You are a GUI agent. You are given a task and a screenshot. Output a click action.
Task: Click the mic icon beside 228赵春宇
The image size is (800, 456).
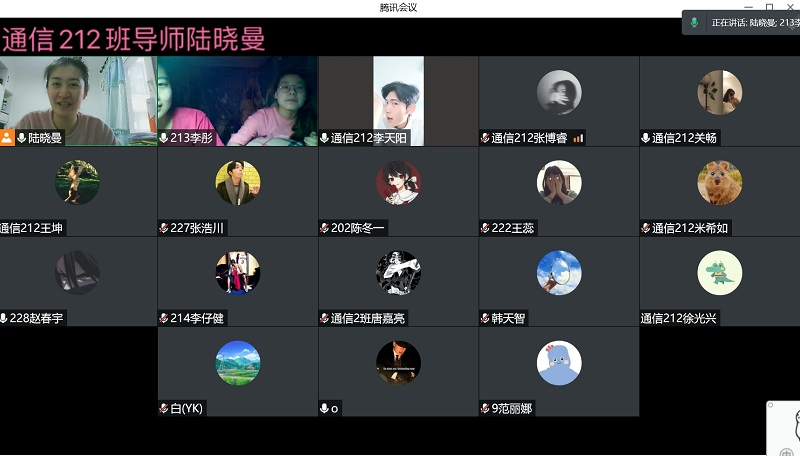pos(4,318)
